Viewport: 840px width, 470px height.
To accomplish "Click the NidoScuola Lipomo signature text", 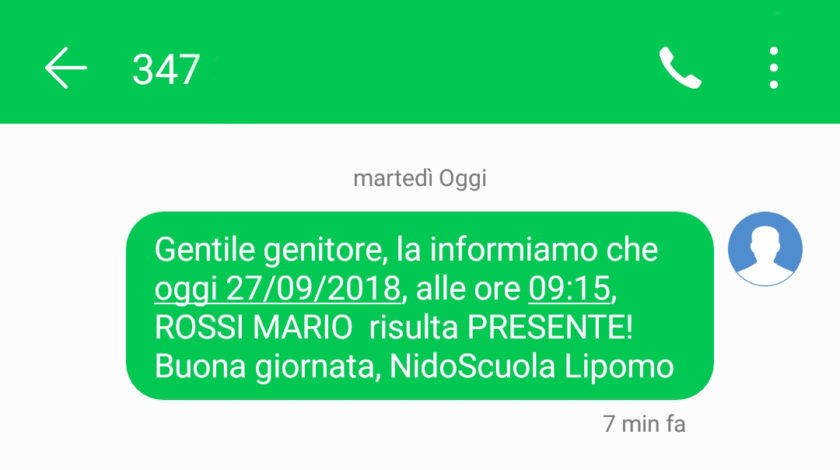I will click(x=531, y=367).
